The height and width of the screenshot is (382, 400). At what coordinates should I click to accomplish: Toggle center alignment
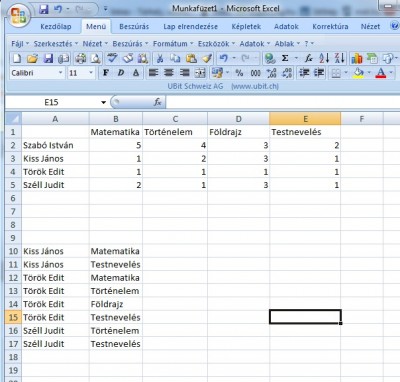click(x=169, y=73)
